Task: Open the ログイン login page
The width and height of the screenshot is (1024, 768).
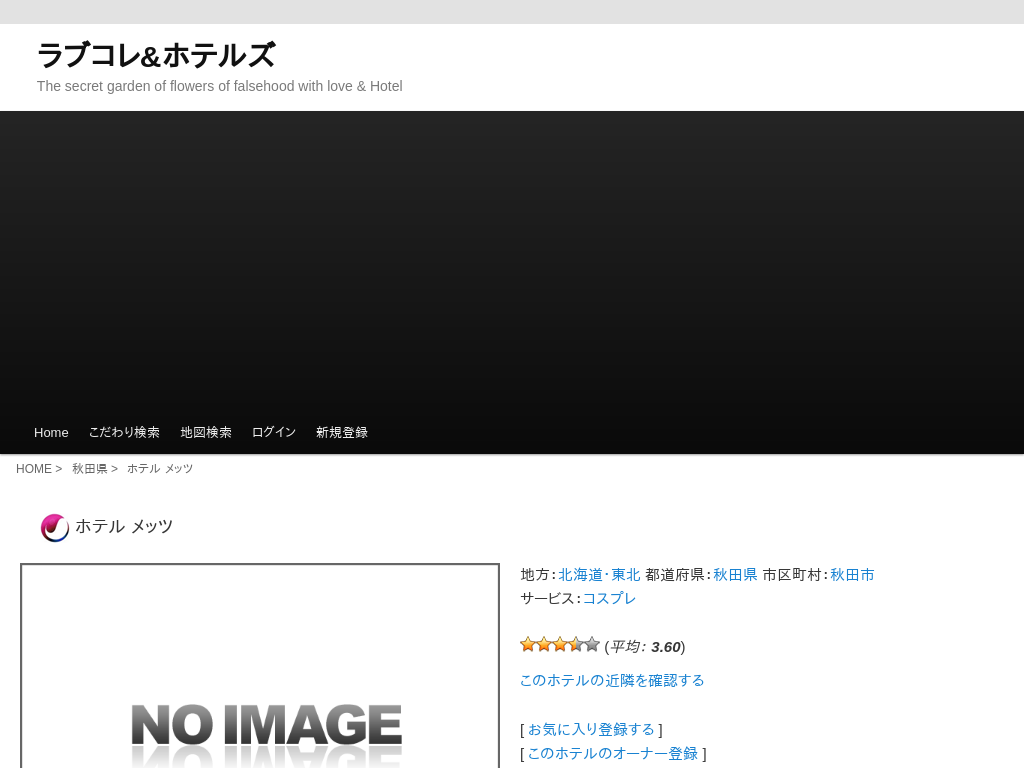Action: (274, 432)
